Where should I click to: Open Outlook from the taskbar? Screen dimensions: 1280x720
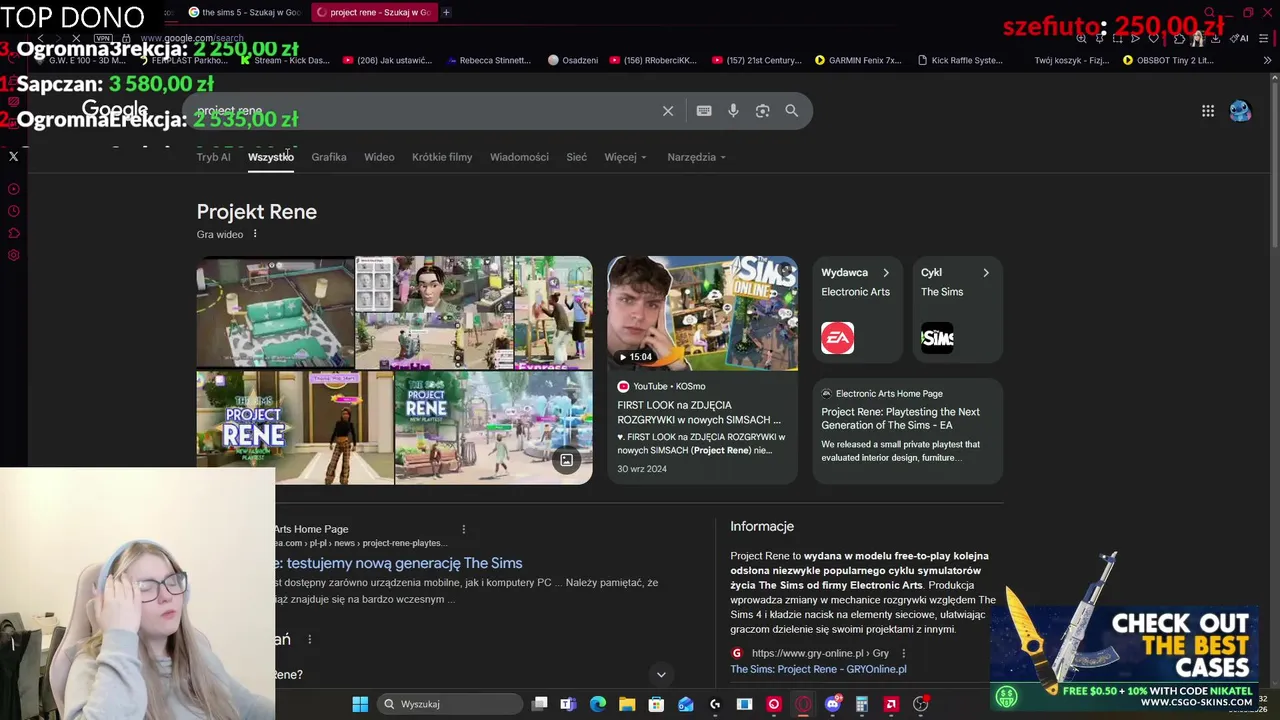click(685, 704)
